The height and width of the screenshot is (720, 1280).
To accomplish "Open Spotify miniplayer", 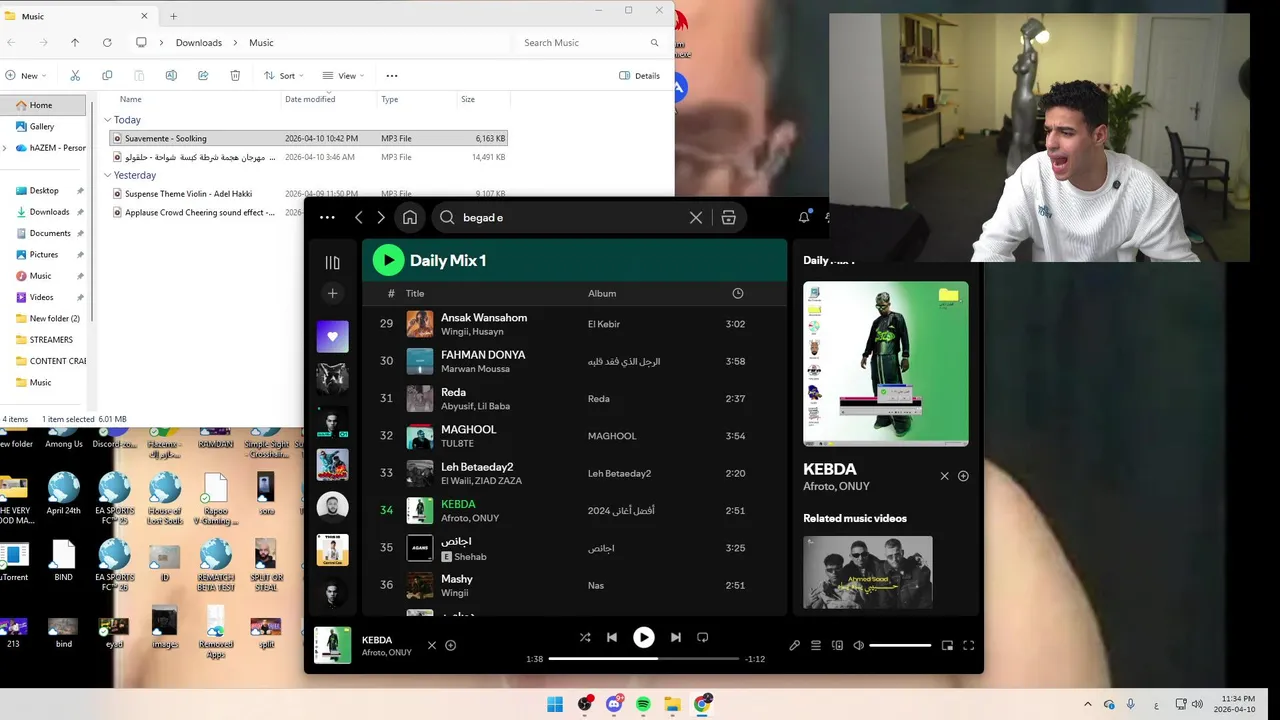I will tap(947, 645).
